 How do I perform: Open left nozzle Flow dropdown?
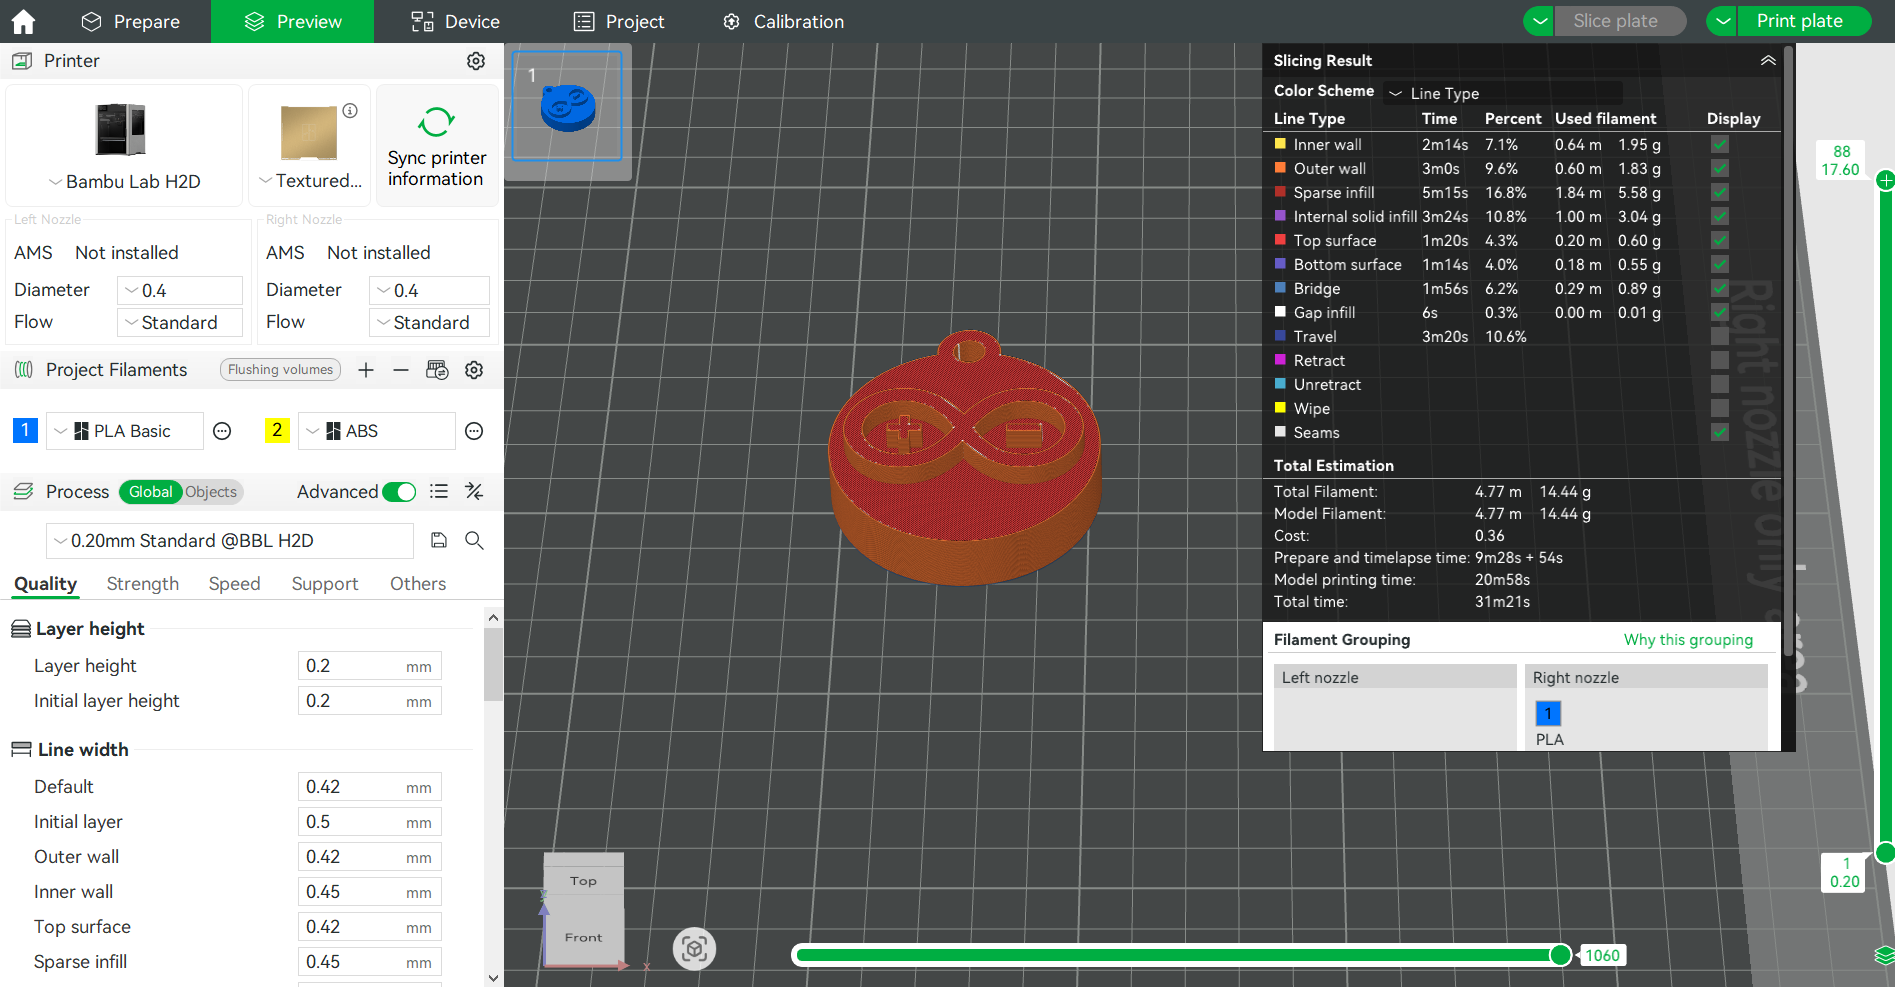180,322
